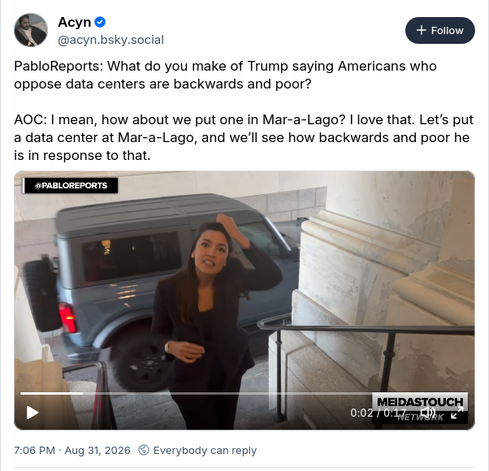Follow the Acyn account

tap(440, 30)
